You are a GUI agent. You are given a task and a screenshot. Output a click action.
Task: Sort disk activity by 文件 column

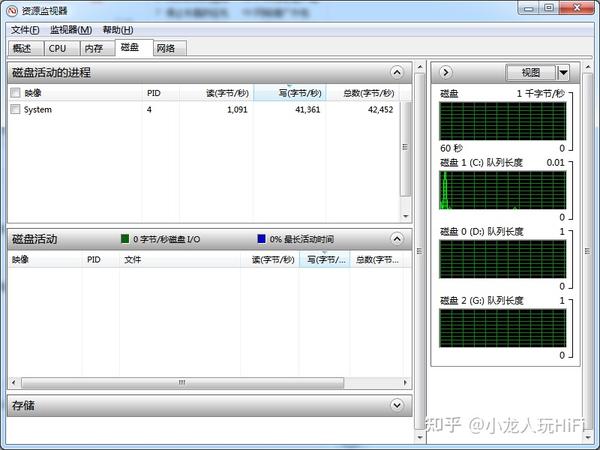point(180,259)
